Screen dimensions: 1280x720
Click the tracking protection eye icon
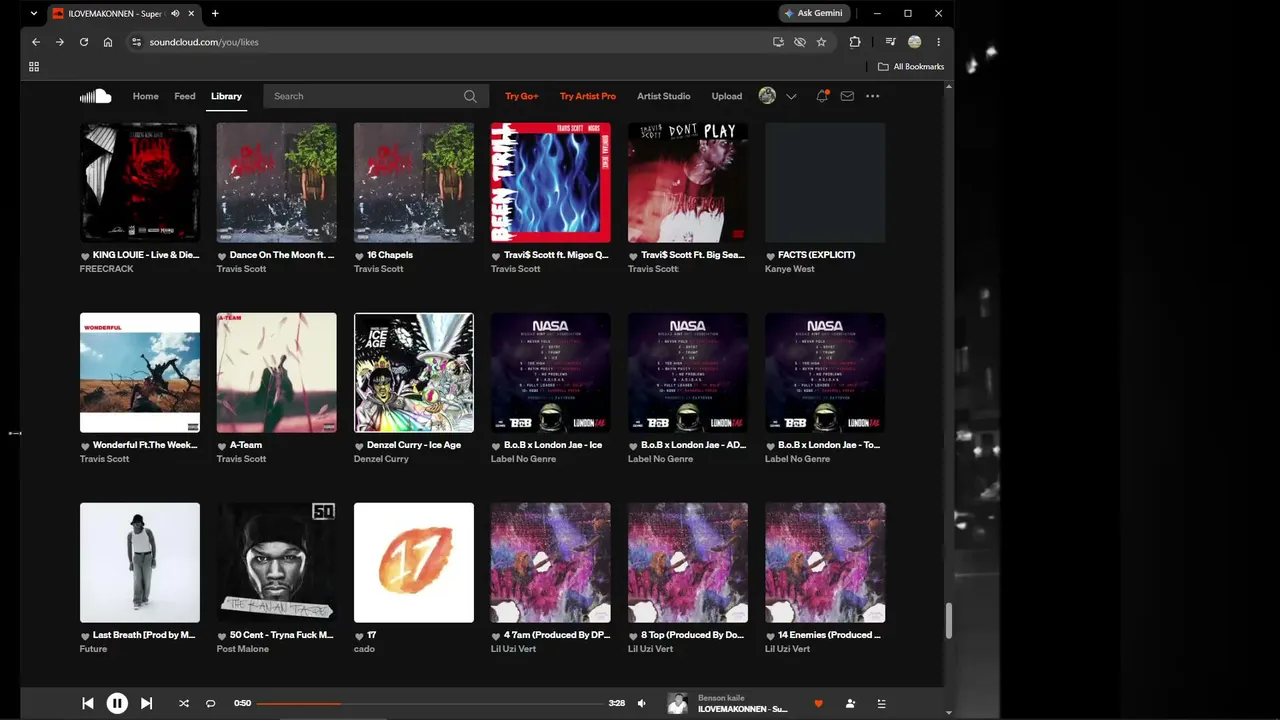[800, 42]
